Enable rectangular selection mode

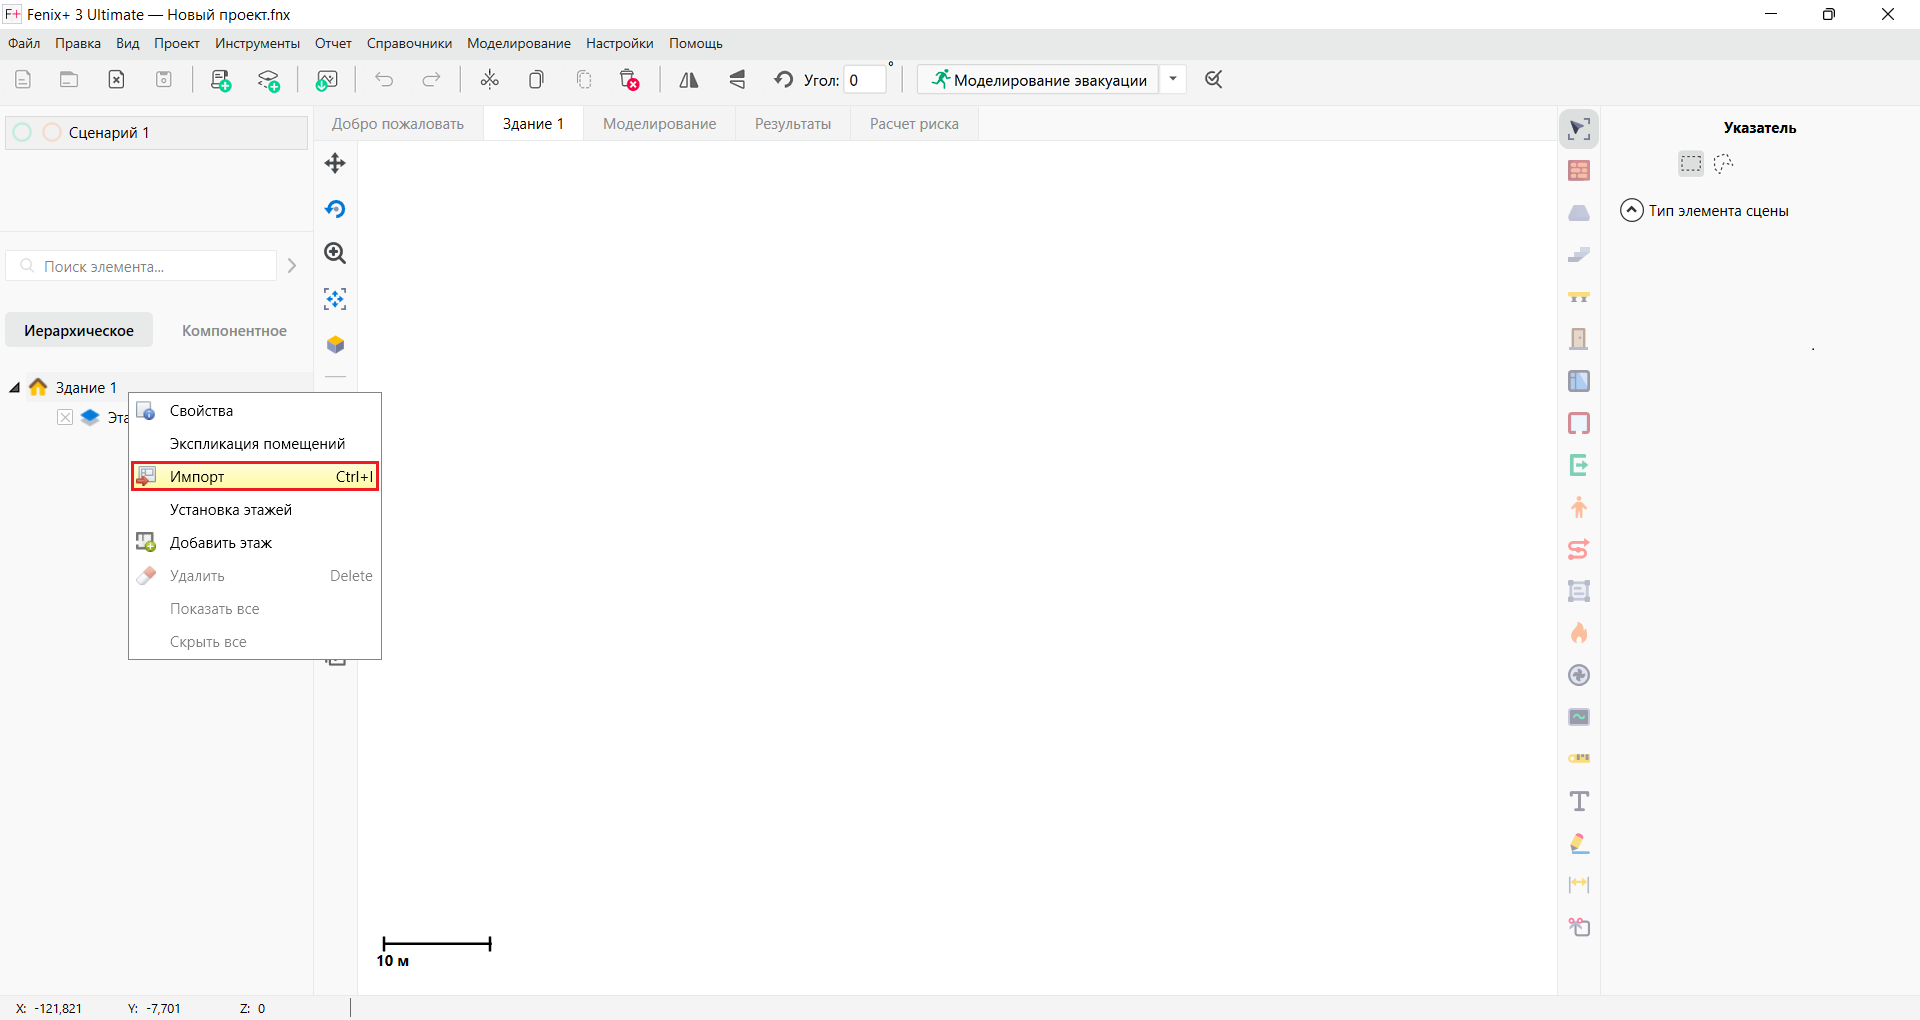pos(1691,163)
